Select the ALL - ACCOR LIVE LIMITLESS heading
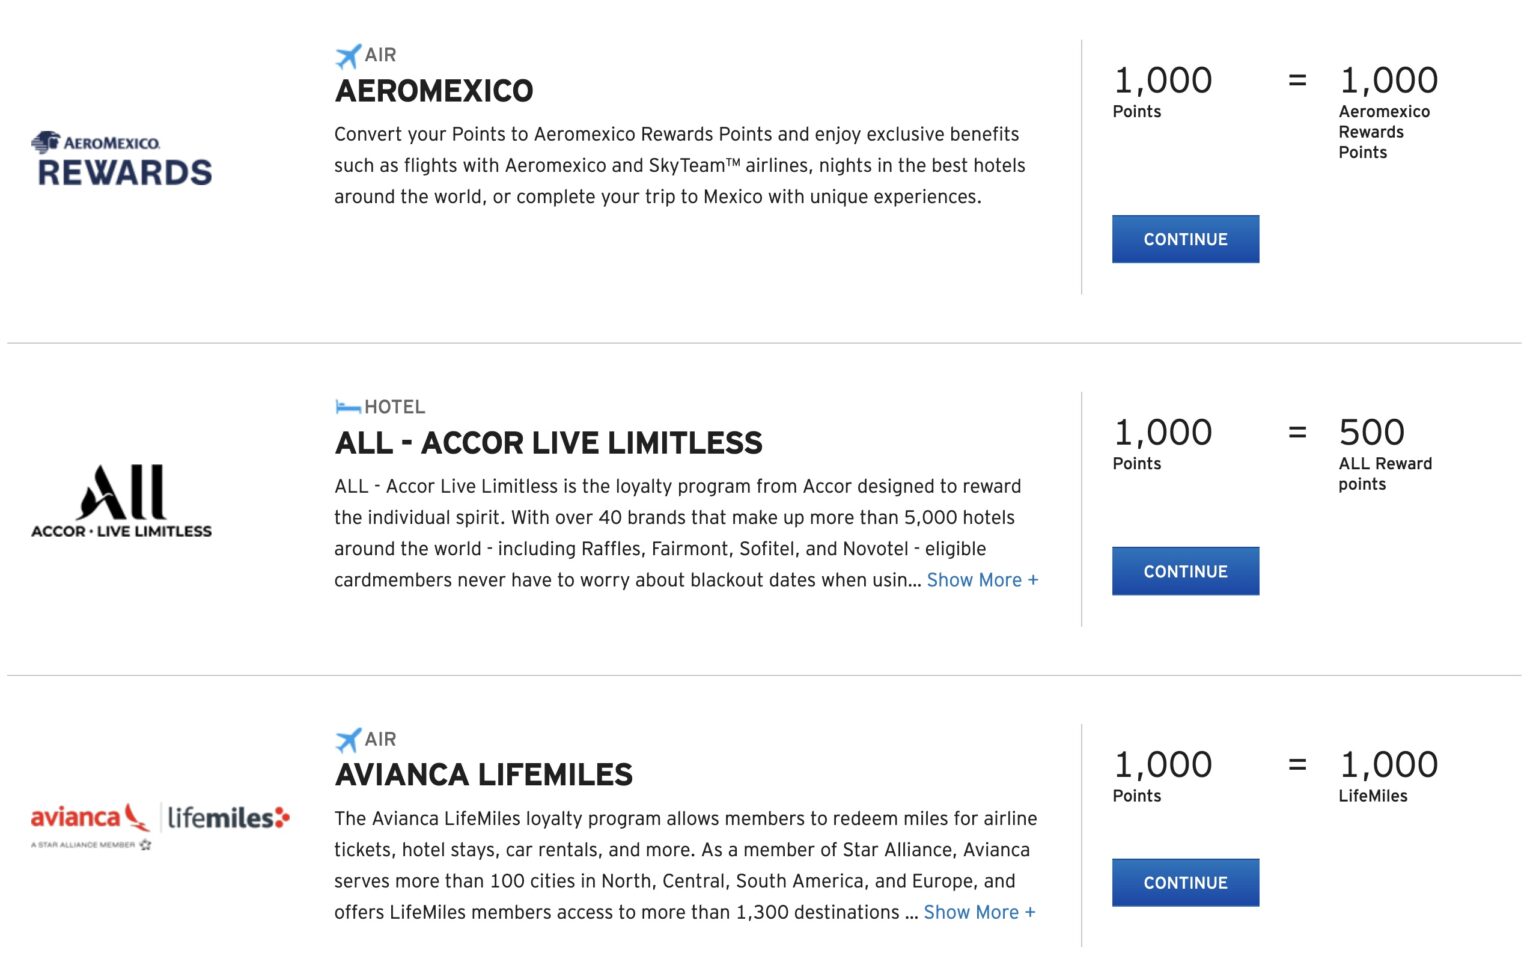 [x=548, y=442]
